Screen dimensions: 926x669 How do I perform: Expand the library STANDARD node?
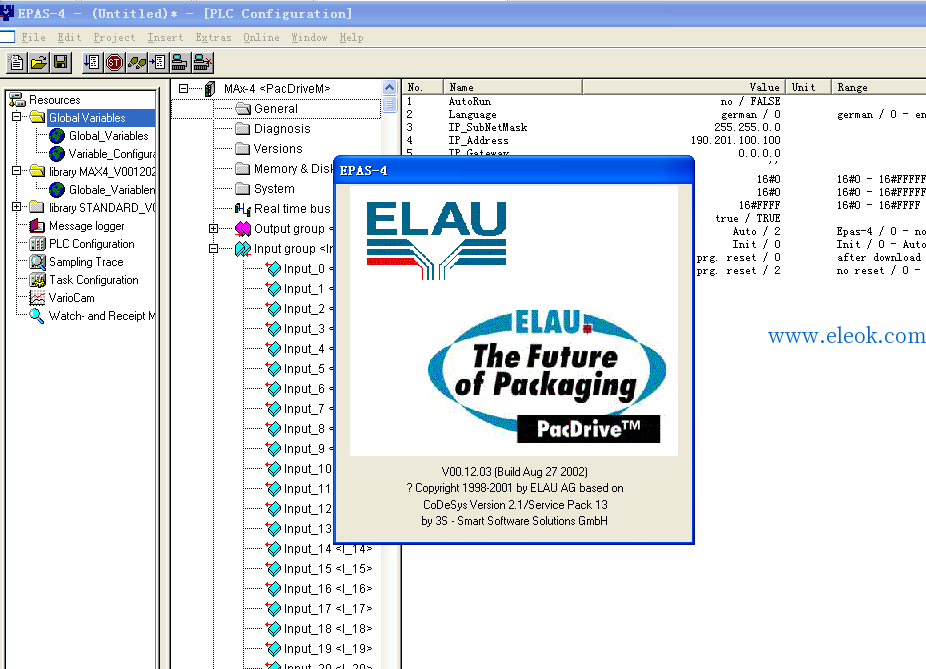17,207
